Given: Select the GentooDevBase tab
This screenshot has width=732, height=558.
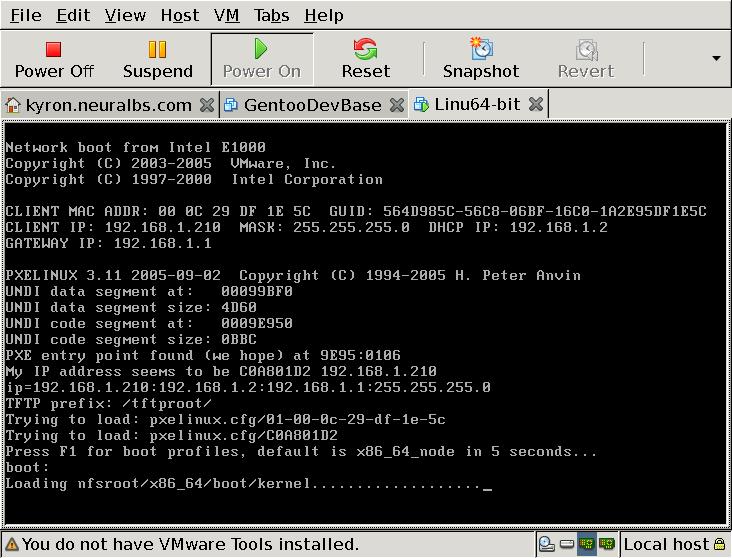Looking at the screenshot, I should (x=312, y=104).
